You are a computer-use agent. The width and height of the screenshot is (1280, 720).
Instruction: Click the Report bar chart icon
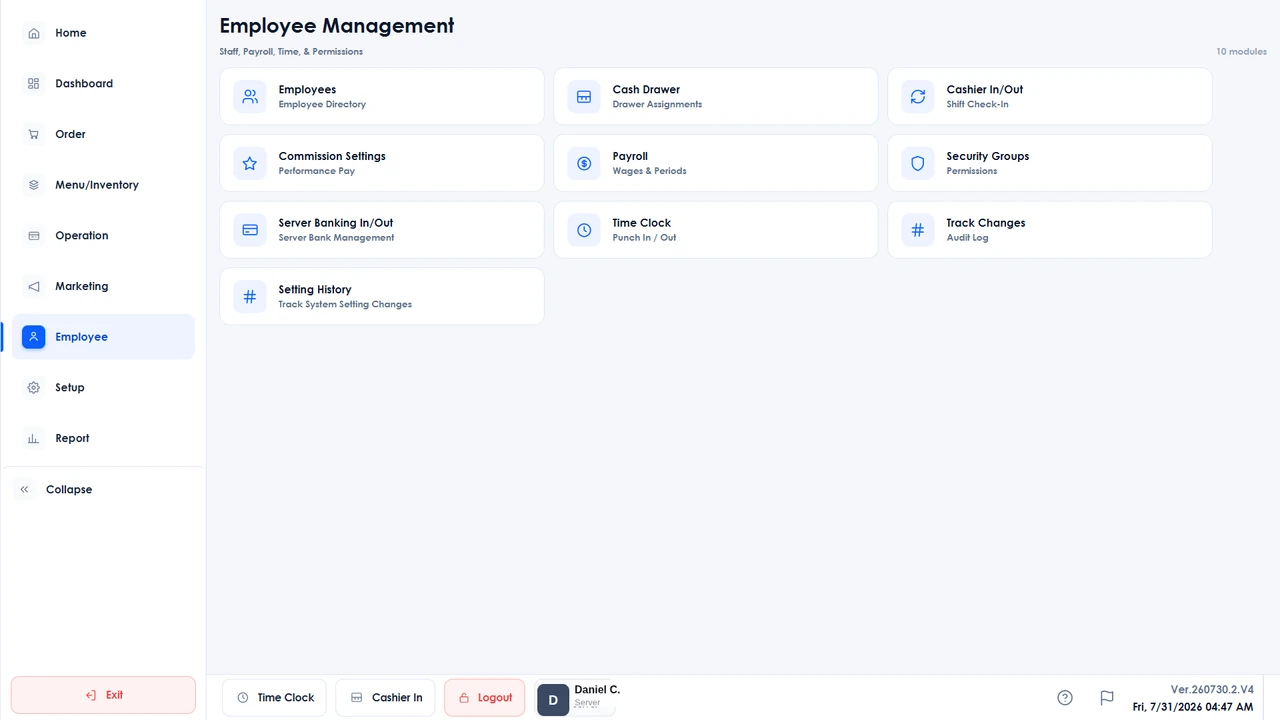pos(34,438)
